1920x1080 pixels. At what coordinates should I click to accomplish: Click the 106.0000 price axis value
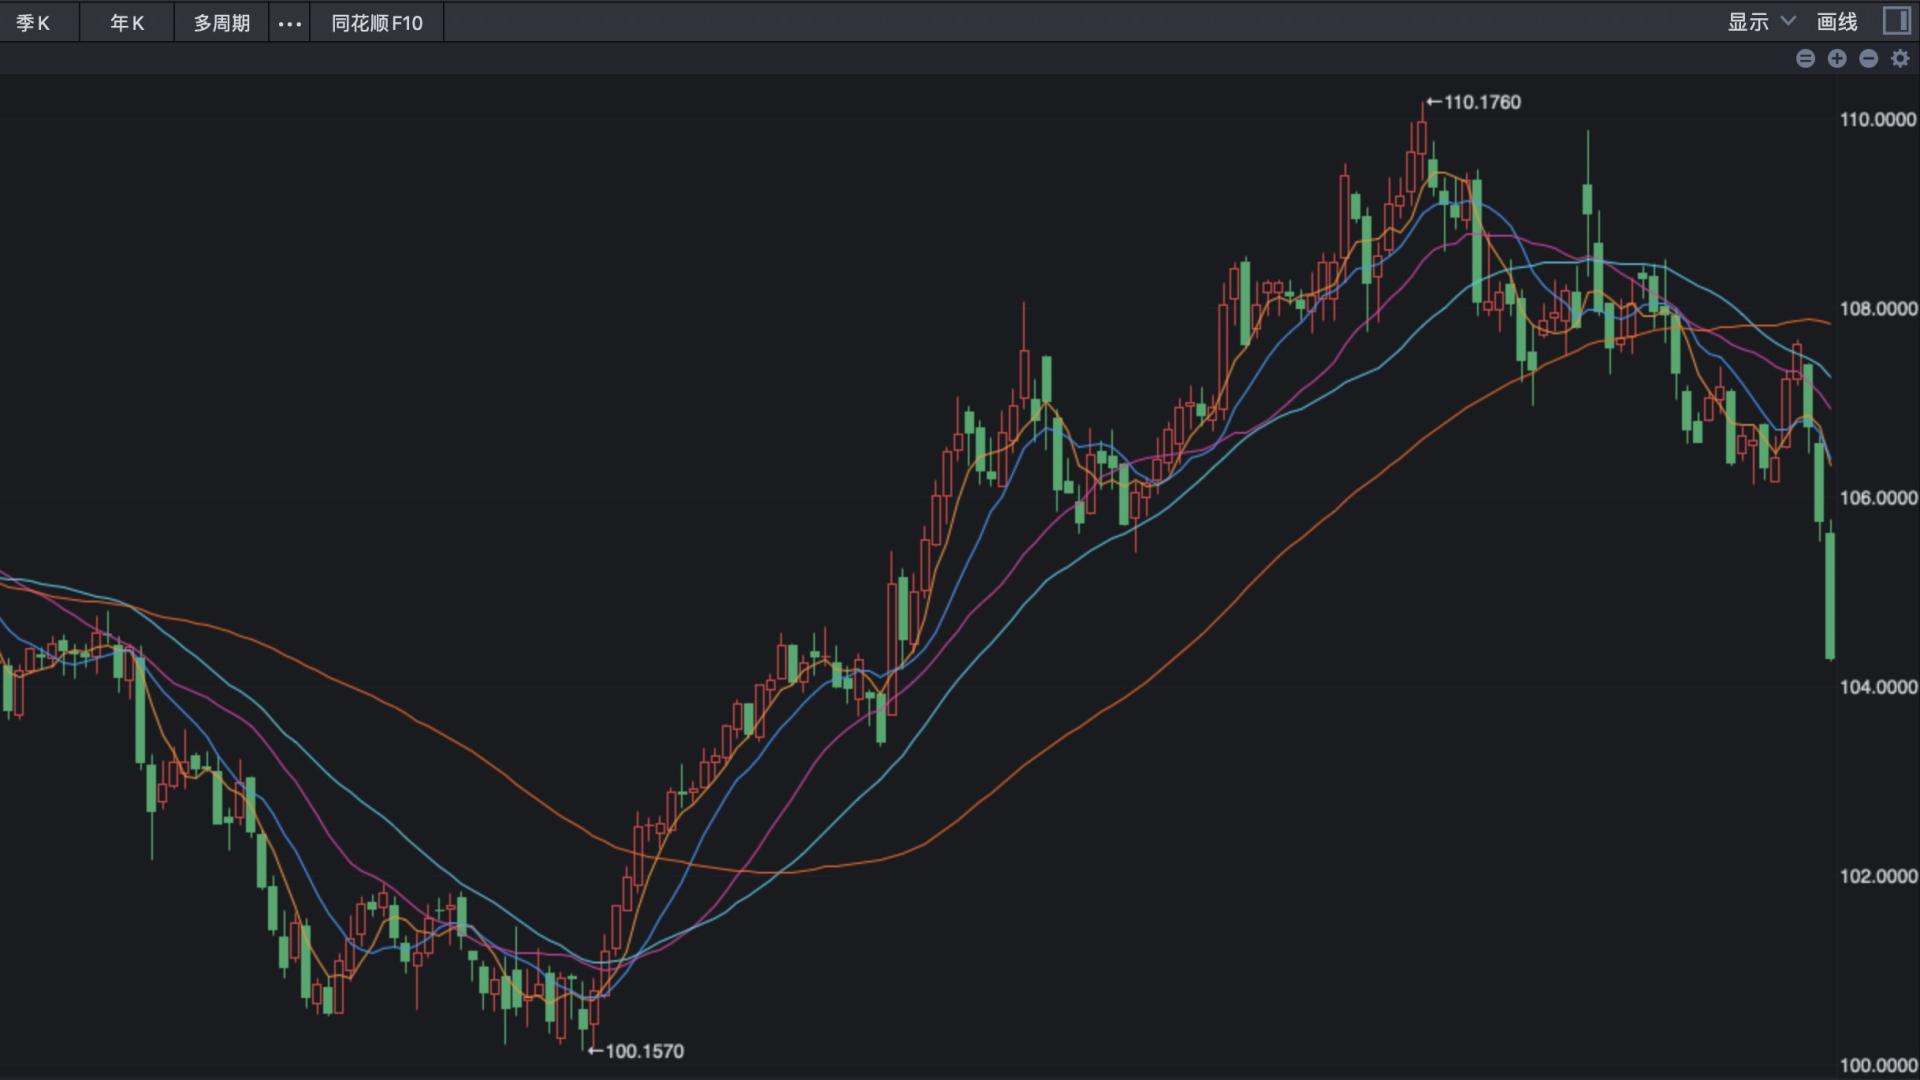[x=1878, y=497]
